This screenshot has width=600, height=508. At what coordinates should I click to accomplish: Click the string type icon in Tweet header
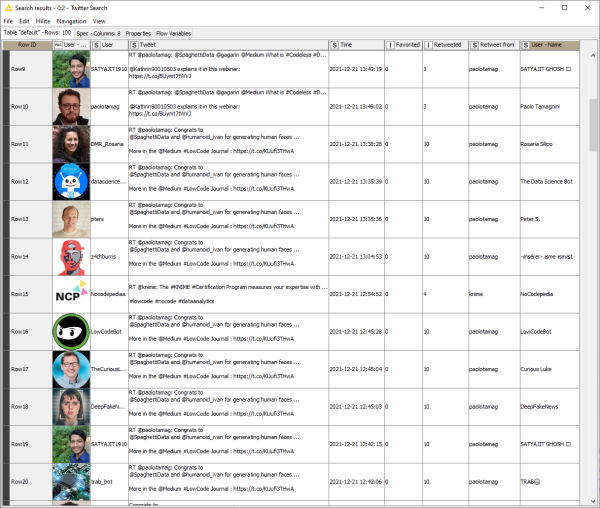[x=134, y=45]
